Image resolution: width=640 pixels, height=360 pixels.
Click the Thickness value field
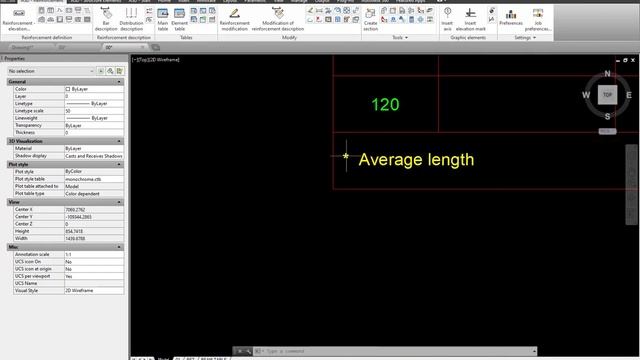pyautogui.click(x=94, y=133)
